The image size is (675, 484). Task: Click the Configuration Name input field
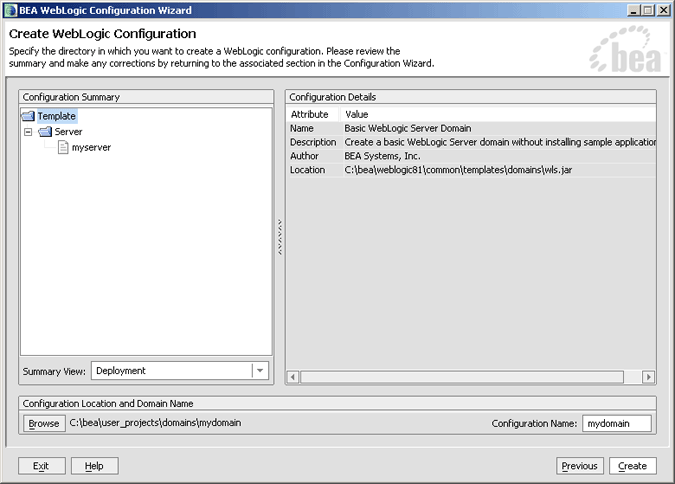(x=616, y=423)
